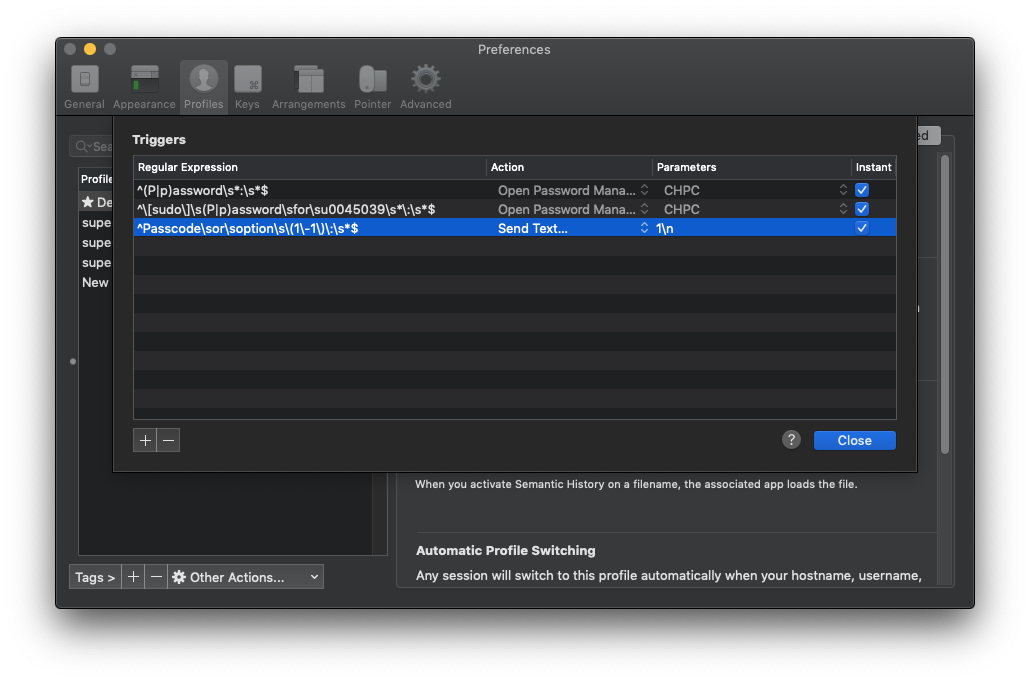Close the Triggers sheet
Viewport: 1030px width, 682px height.
click(x=854, y=440)
